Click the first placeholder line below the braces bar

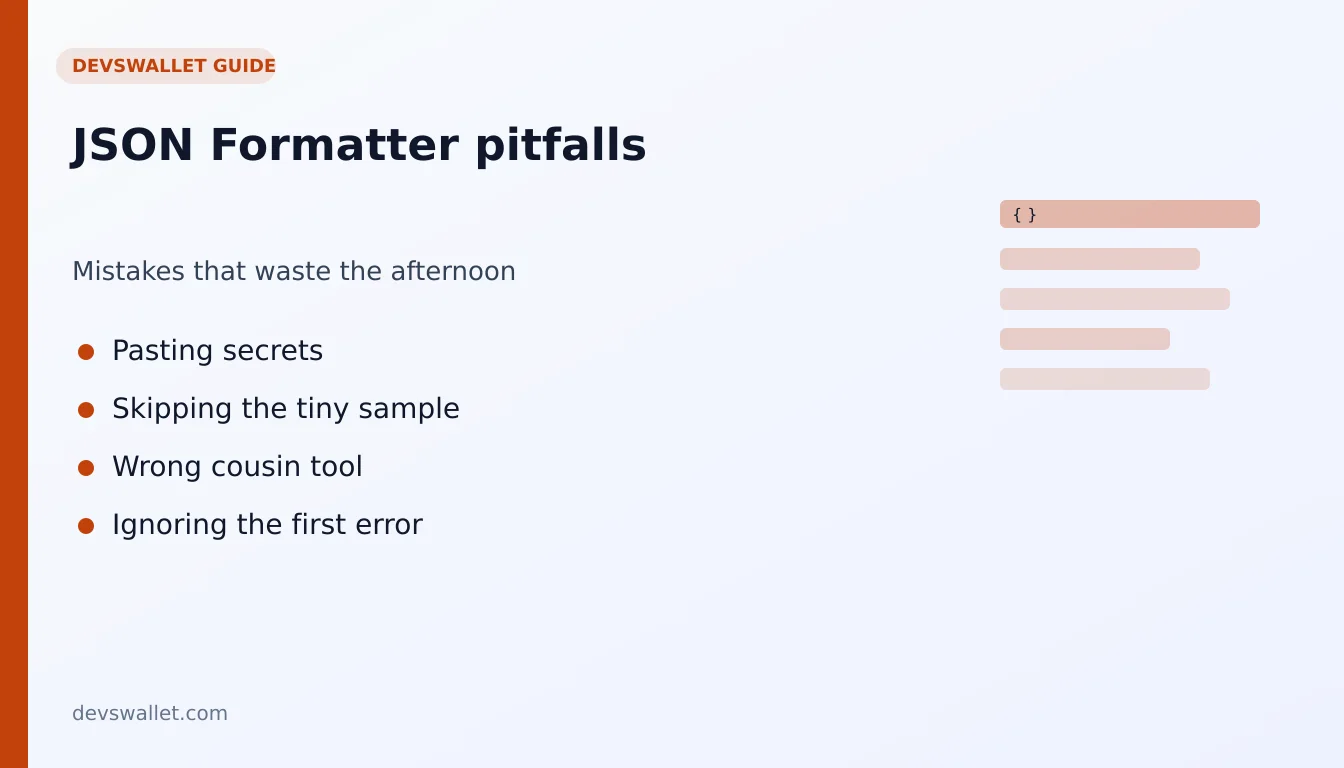coord(1100,259)
